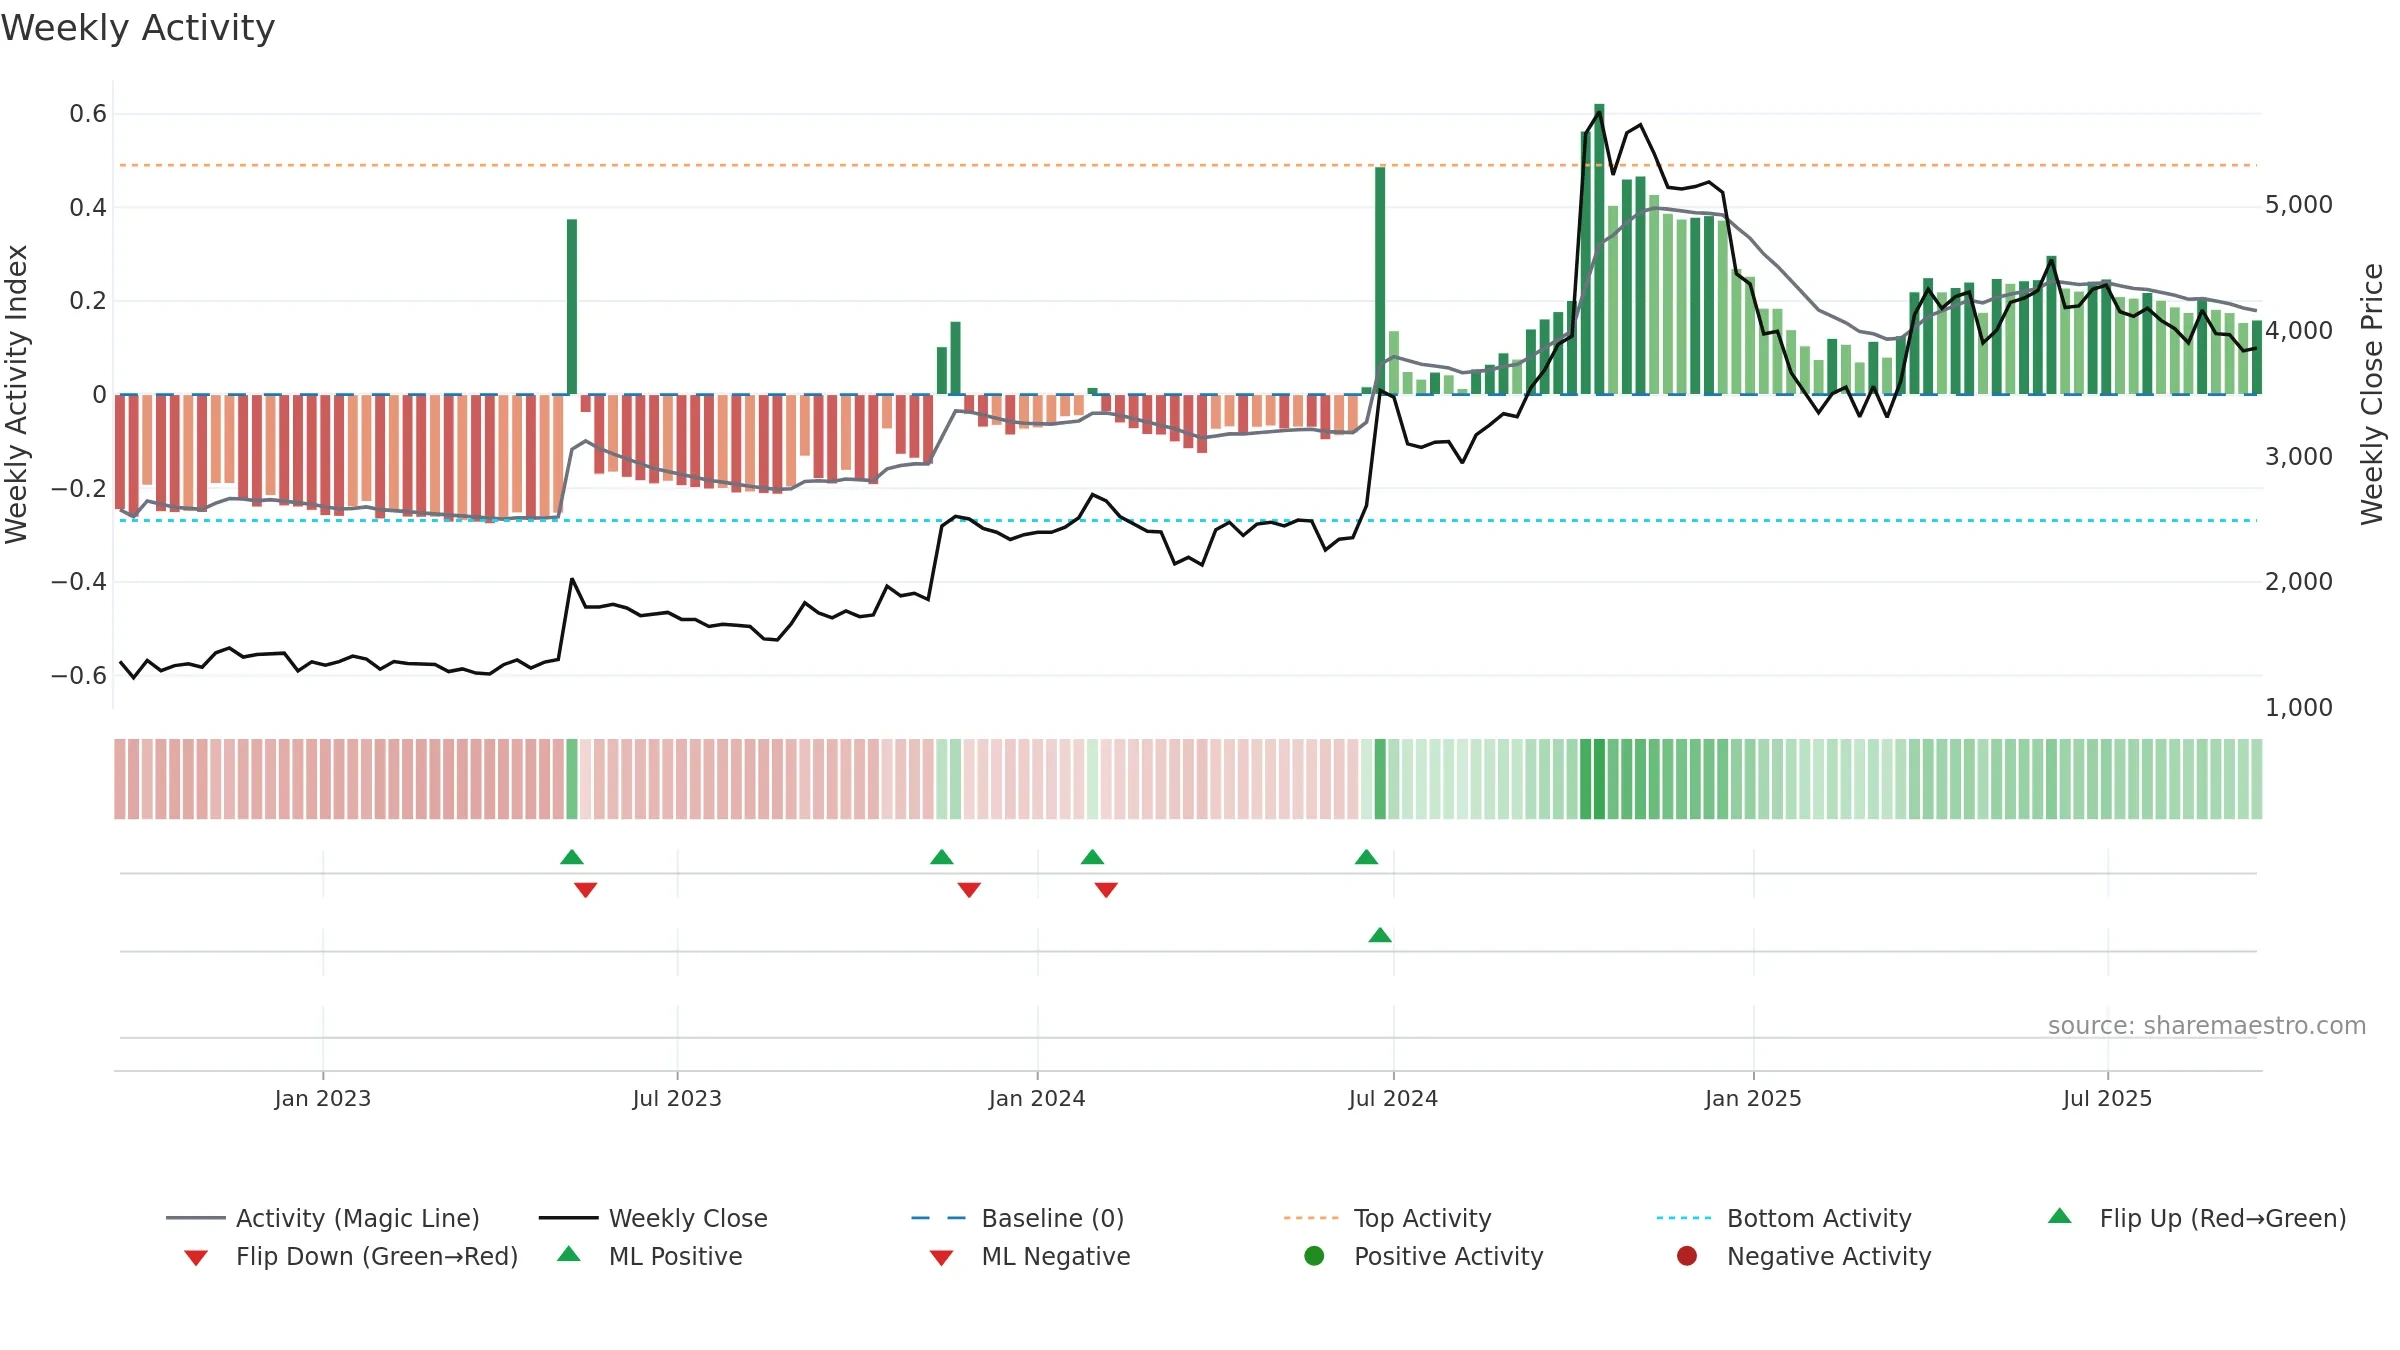Viewport: 2400px width, 1350px height.
Task: Toggle the Weekly Close legend entry
Action: 653,1218
